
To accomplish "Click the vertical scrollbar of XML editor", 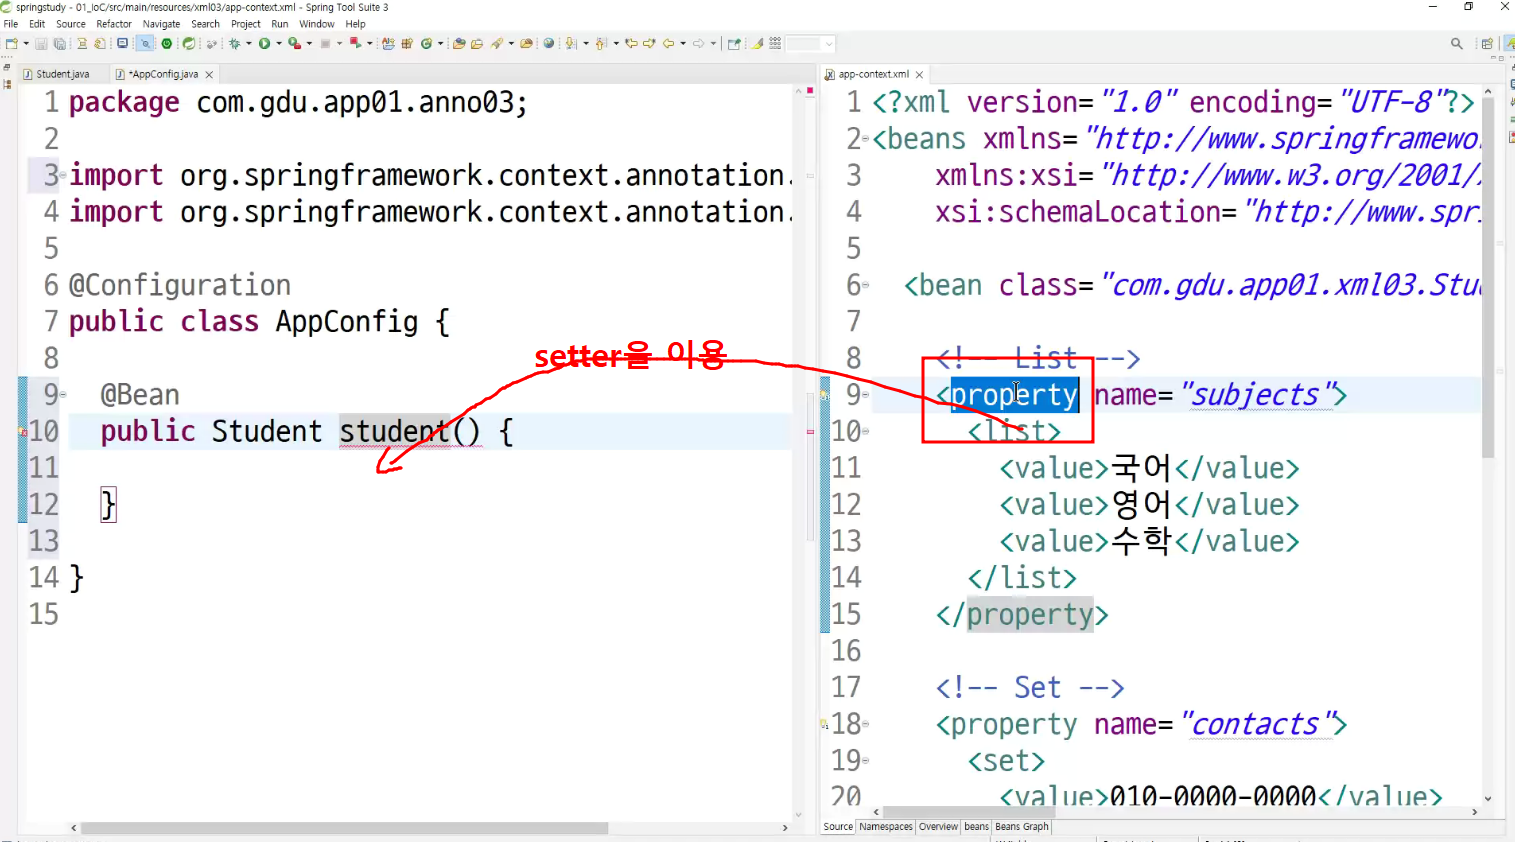I will (1488, 277).
